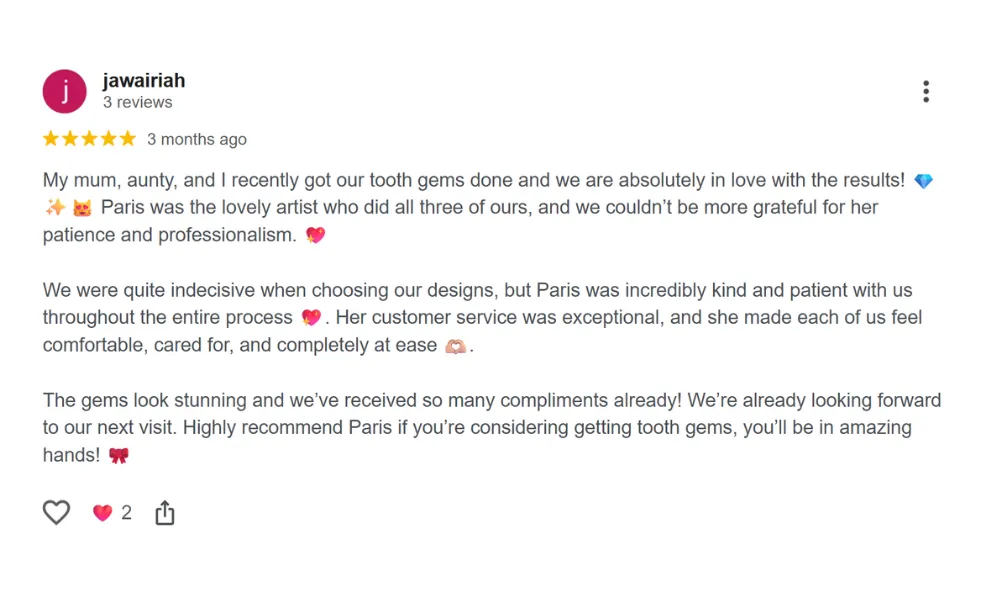
Task: Click the heart emoji after 'professionalism'
Action: (315, 236)
